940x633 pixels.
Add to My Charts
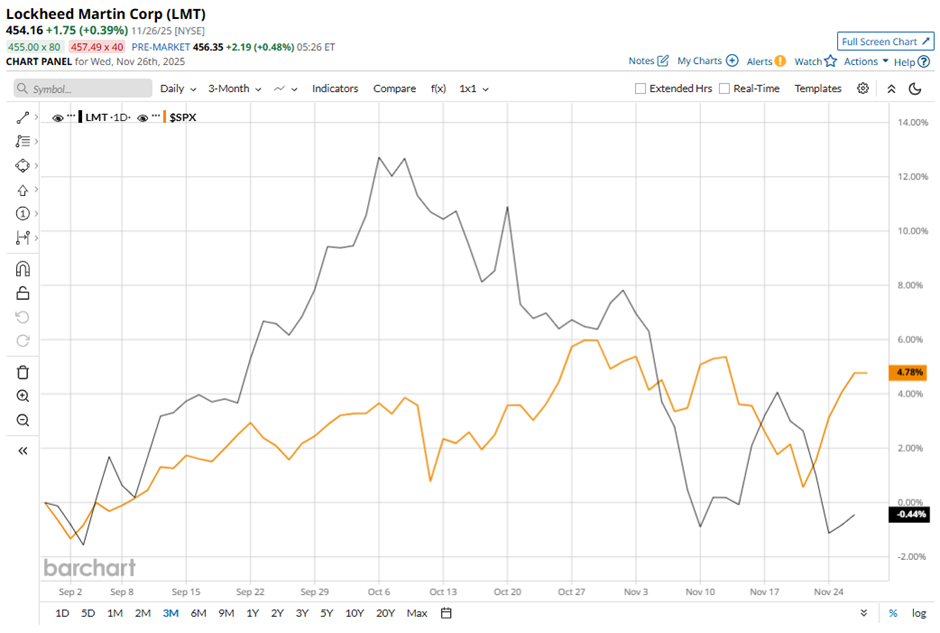point(707,61)
